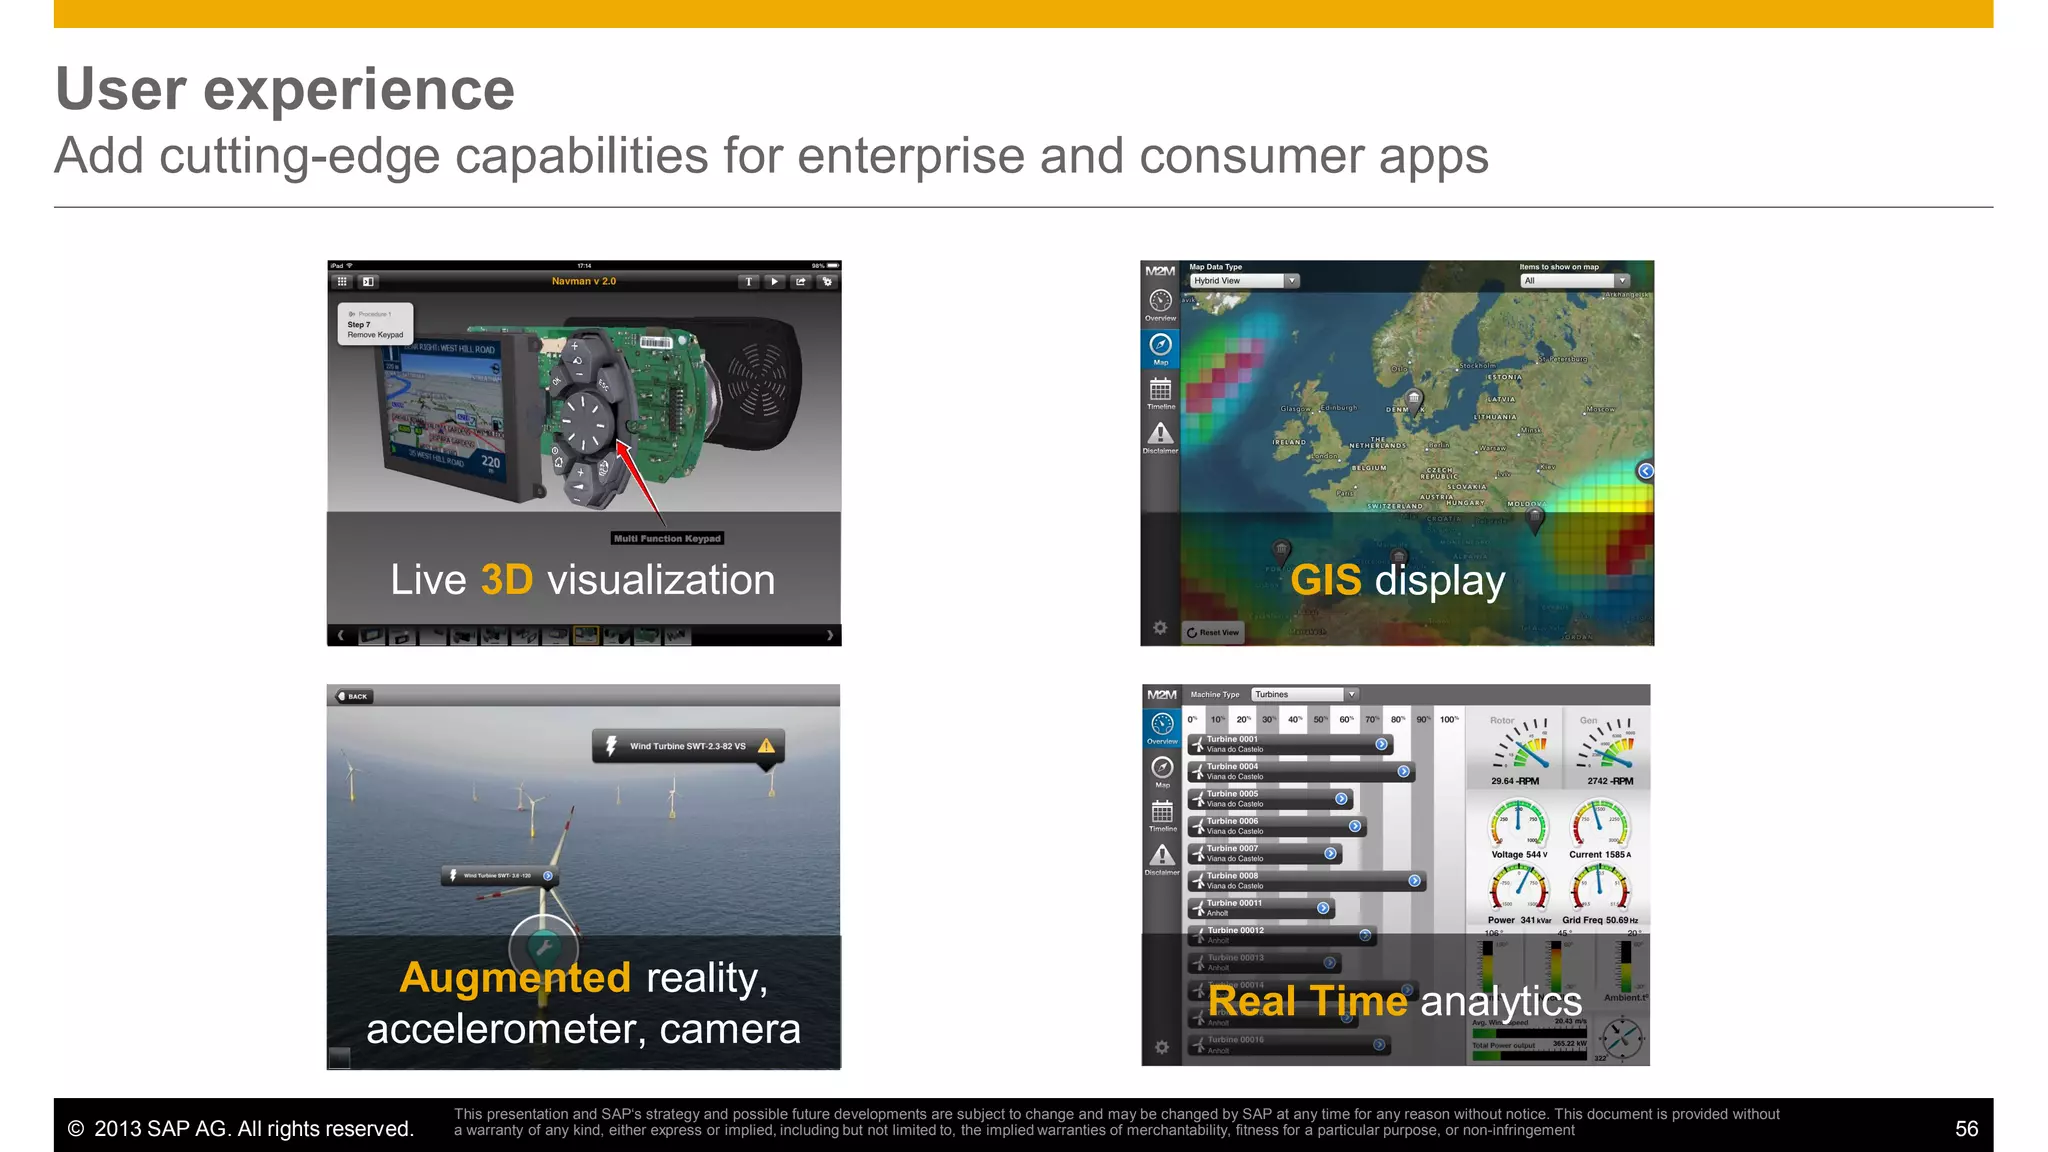This screenshot has height=1152, width=2048.
Task: Open Timeline tab in analytics sidebar
Action: (x=1162, y=815)
